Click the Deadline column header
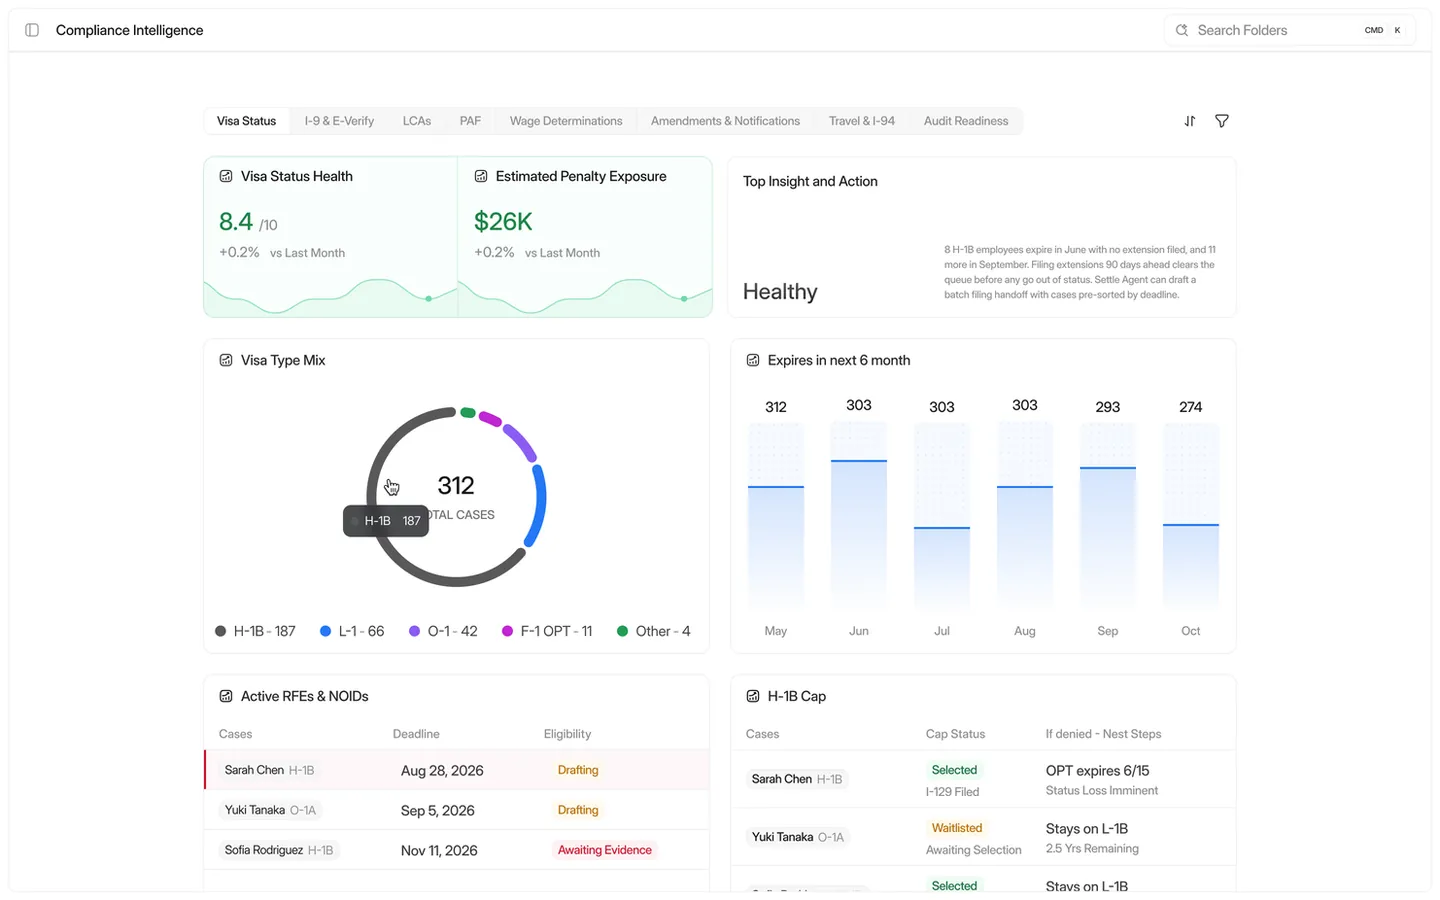 [416, 734]
